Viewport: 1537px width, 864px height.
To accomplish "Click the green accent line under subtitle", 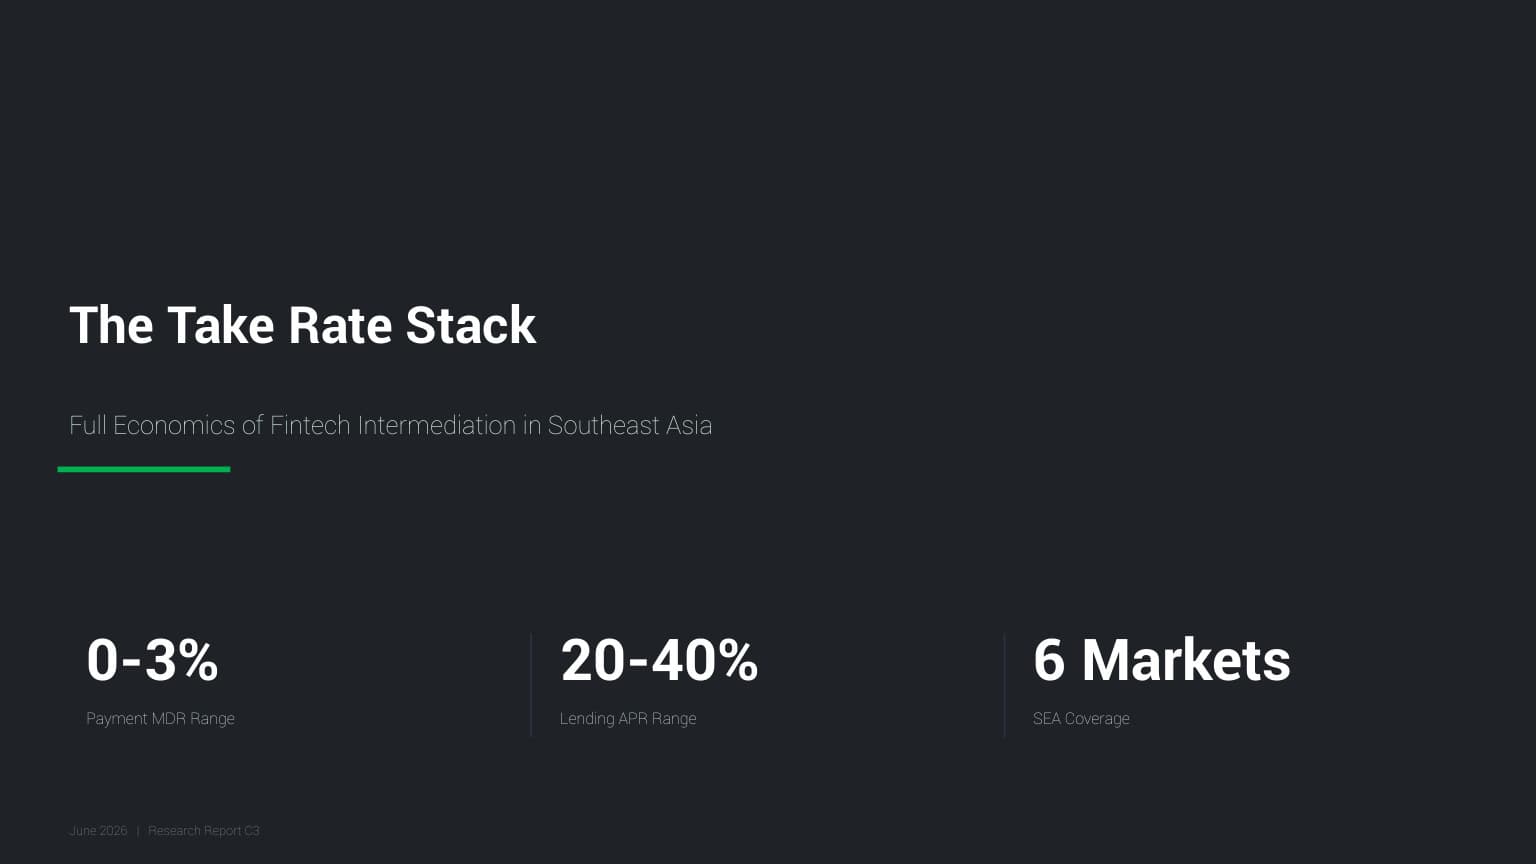I will coord(144,469).
